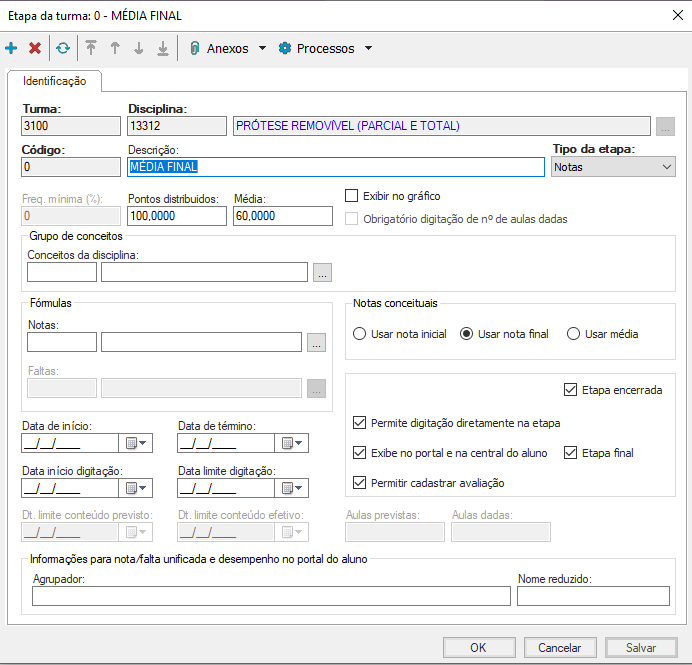
Task: Expand the Data limite digitação calendar dropdown
Action: (x=292, y=488)
